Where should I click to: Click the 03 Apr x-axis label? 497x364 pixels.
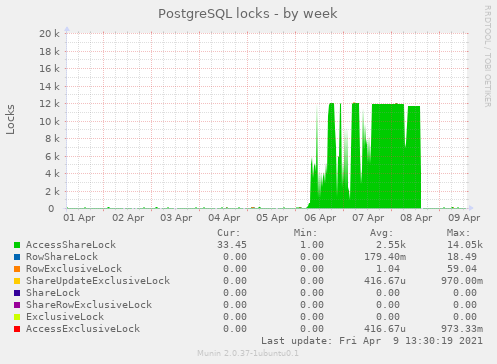tap(176, 218)
